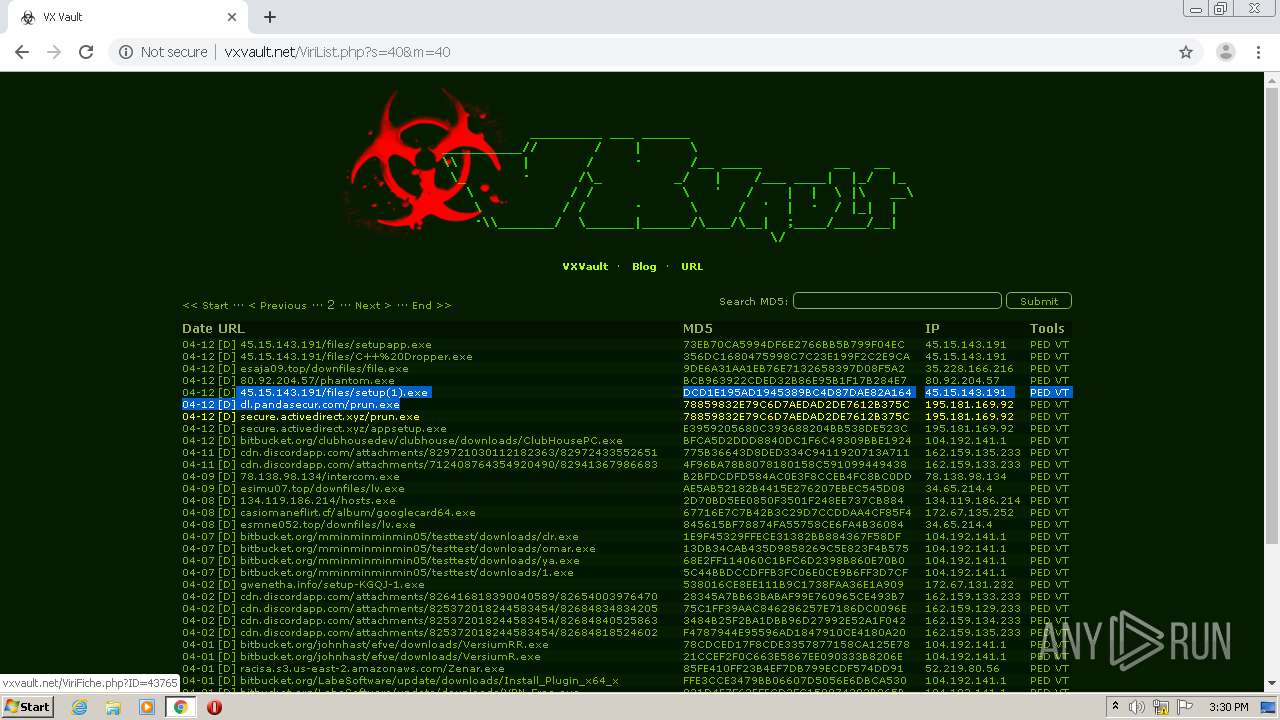Close the VX Vault tab
Screen dimensions: 1280x720
(232, 17)
